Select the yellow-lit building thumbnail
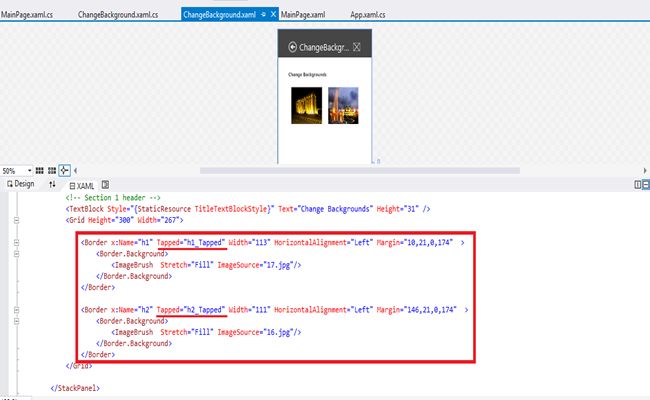Viewport: 650px width, 400px height. pyautogui.click(x=306, y=105)
